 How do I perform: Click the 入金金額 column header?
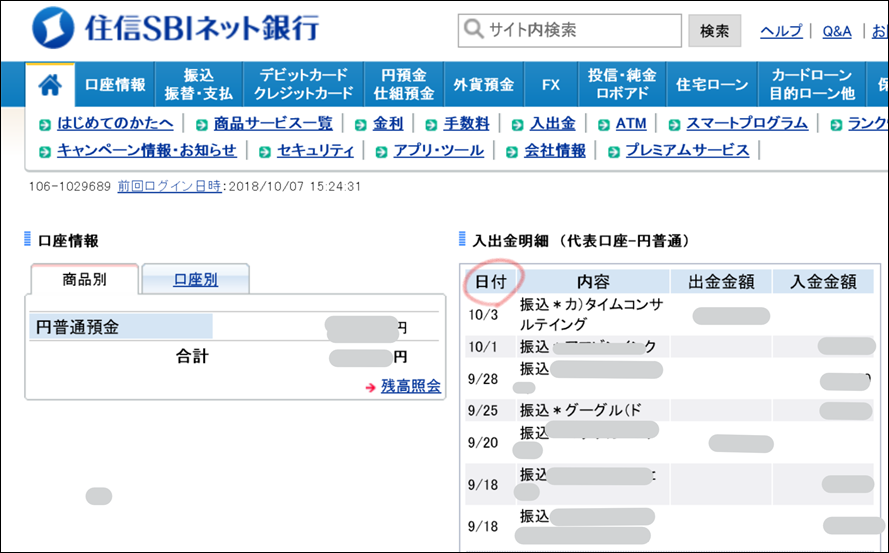[823, 282]
